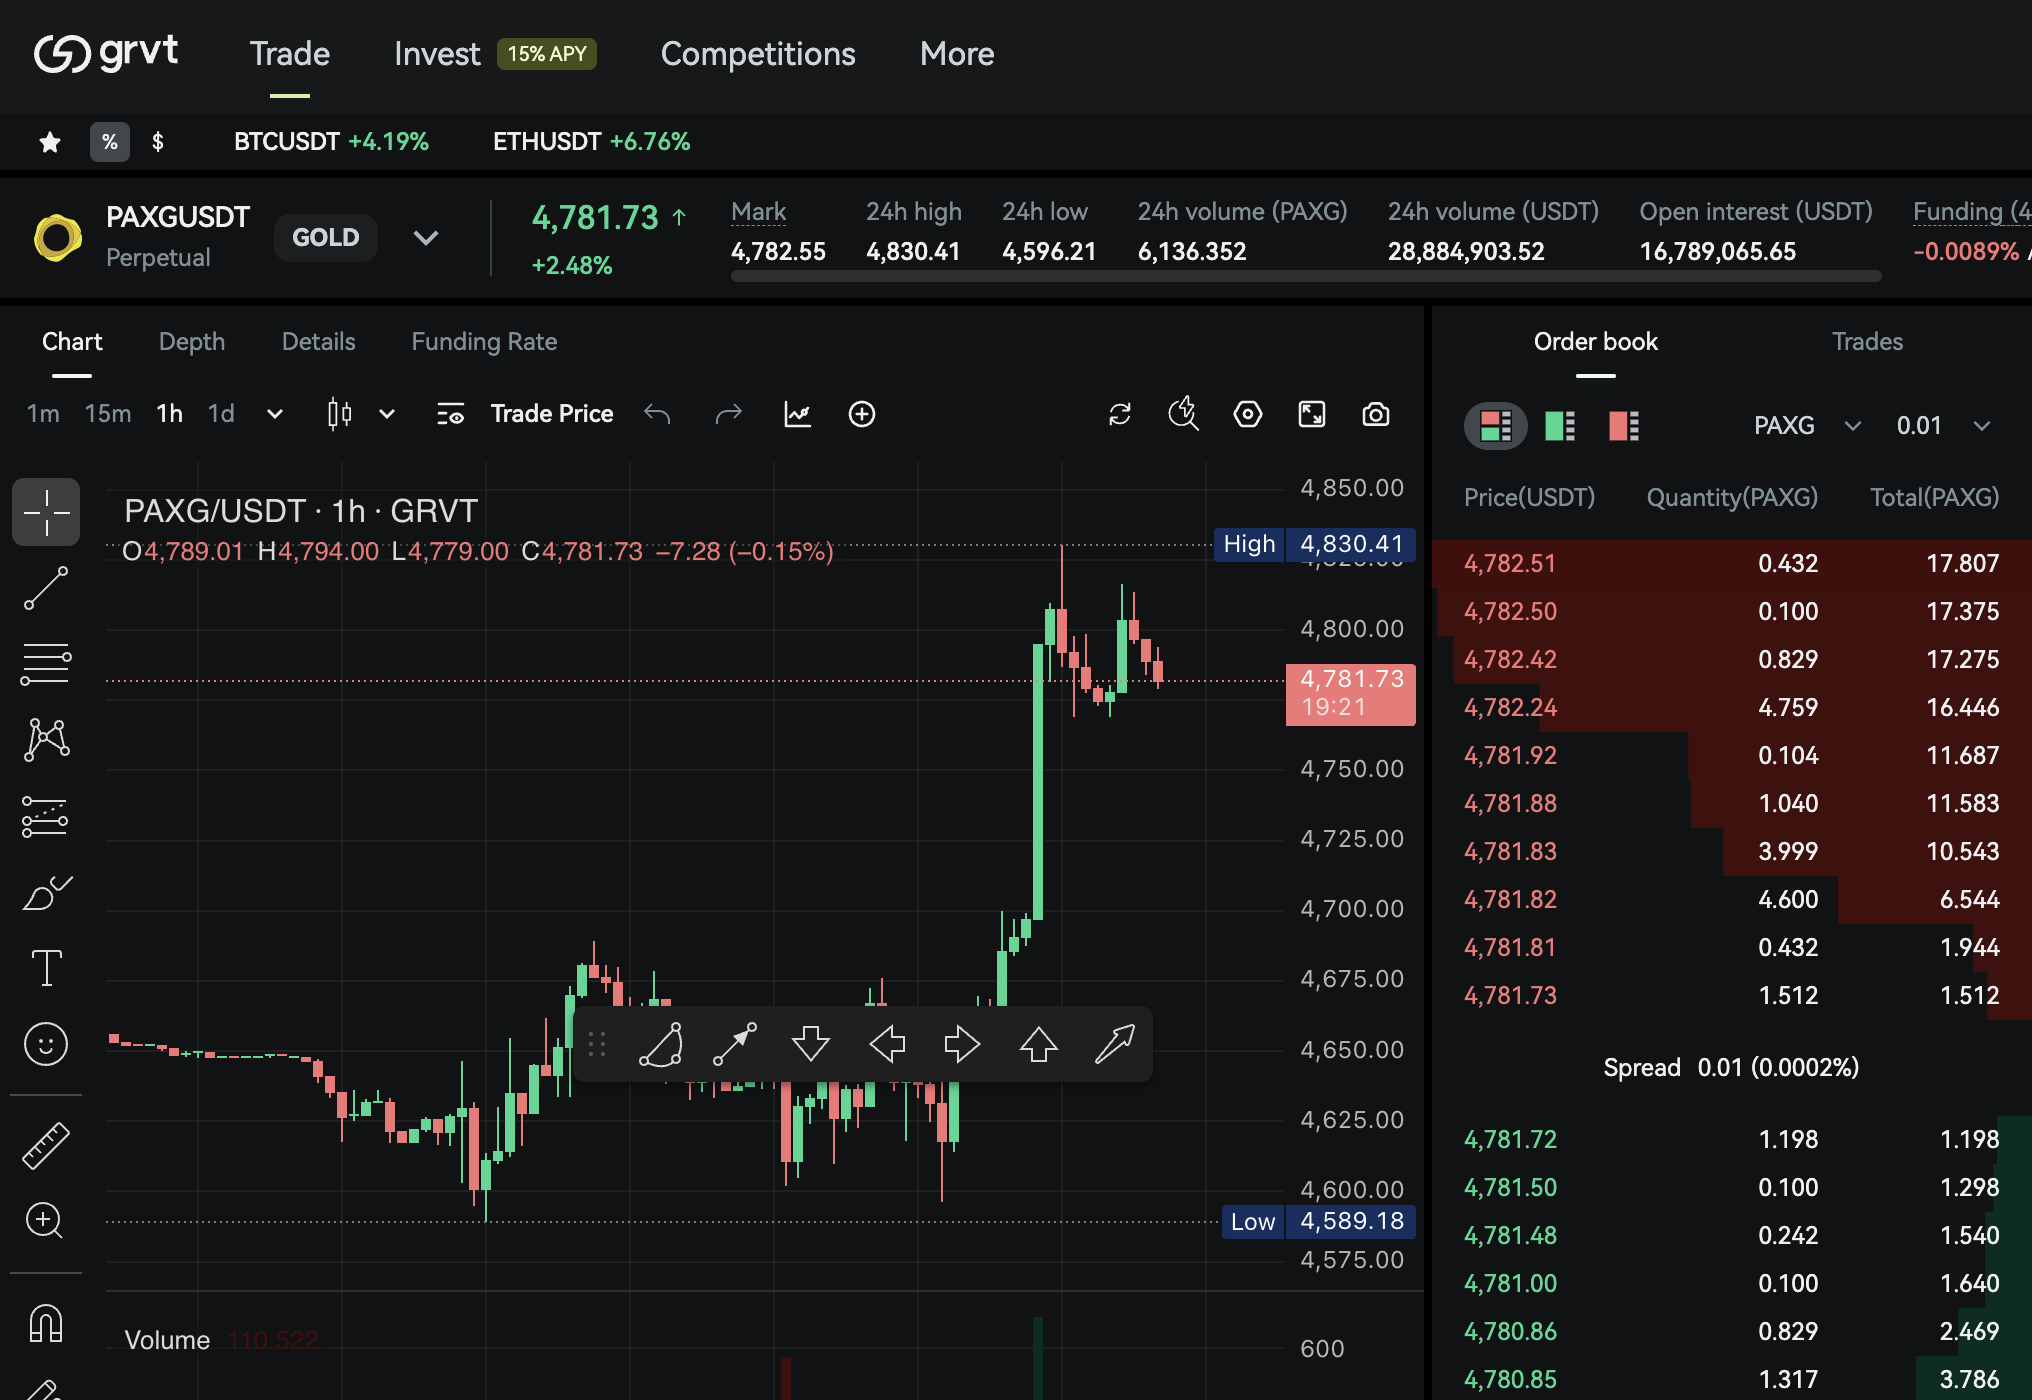Click the redo arrow in chart toolbar
The height and width of the screenshot is (1400, 2032).
(x=728, y=414)
